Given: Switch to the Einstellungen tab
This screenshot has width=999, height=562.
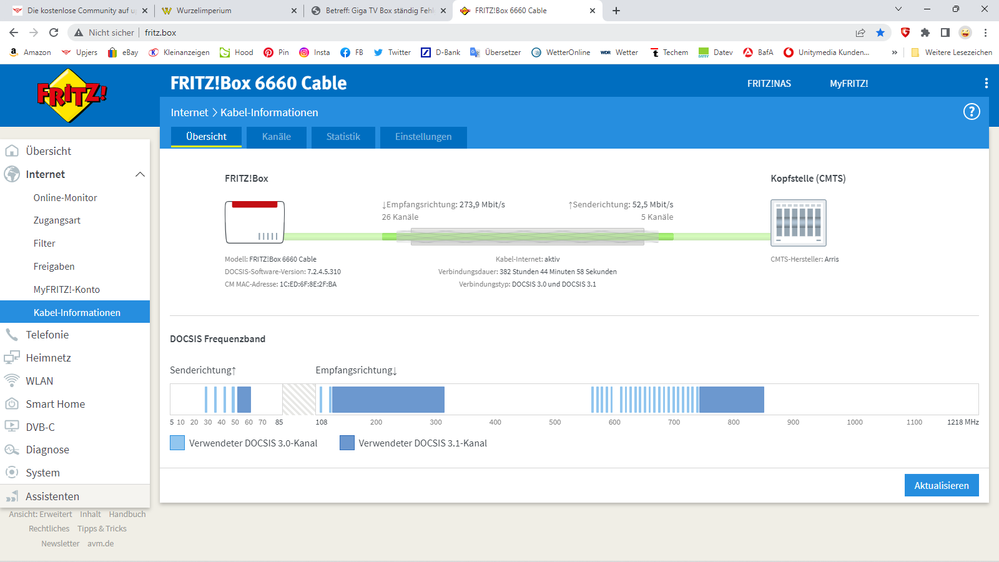Looking at the screenshot, I should click(x=423, y=136).
